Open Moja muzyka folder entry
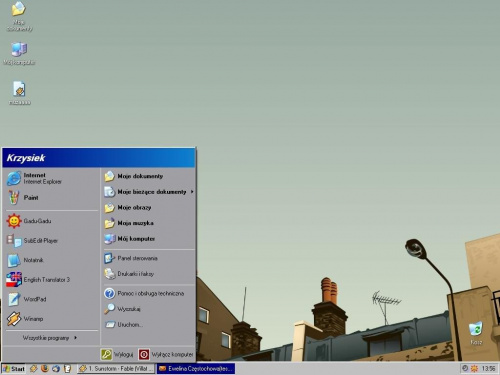500x375 pixels. point(148,223)
